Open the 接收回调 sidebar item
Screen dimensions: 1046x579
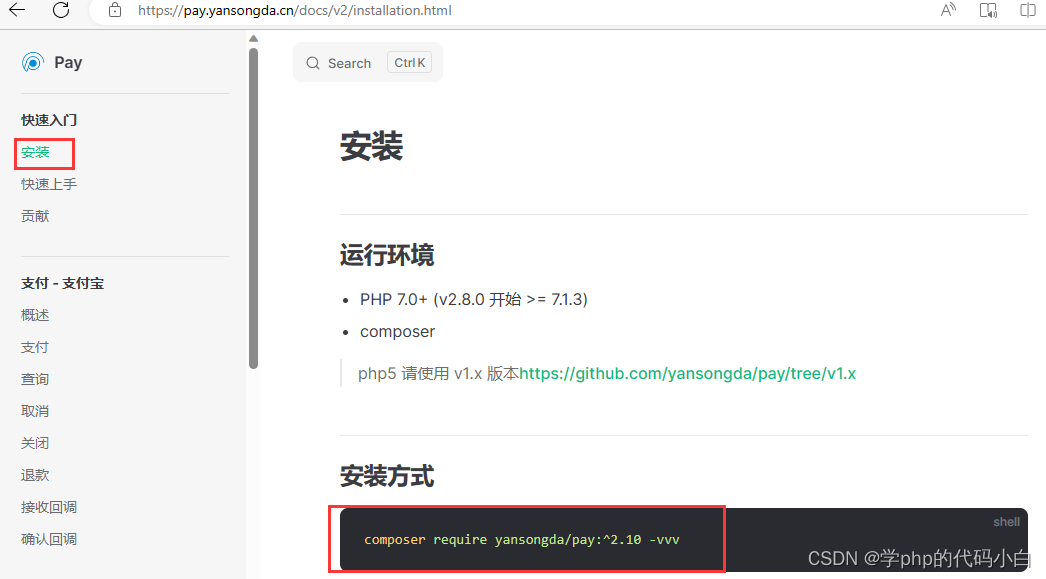click(x=48, y=507)
